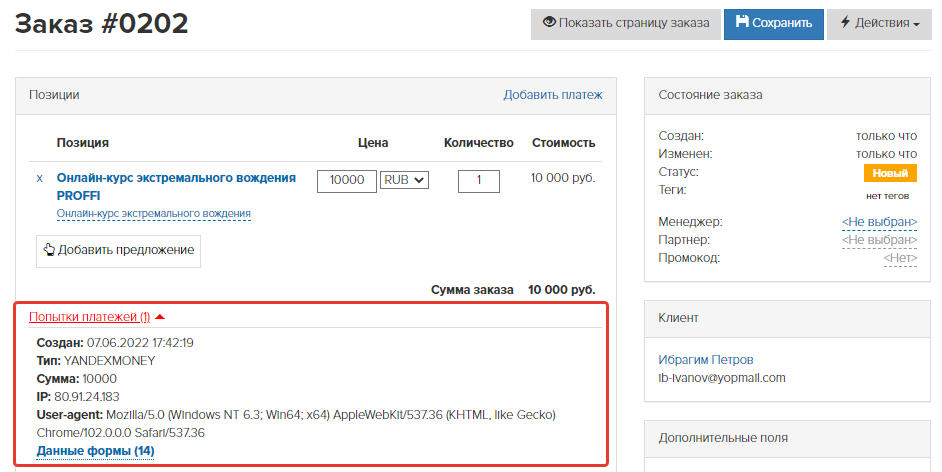The width and height of the screenshot is (942, 472).
Task: Click the Стоимость column header
Action: click(x=564, y=143)
